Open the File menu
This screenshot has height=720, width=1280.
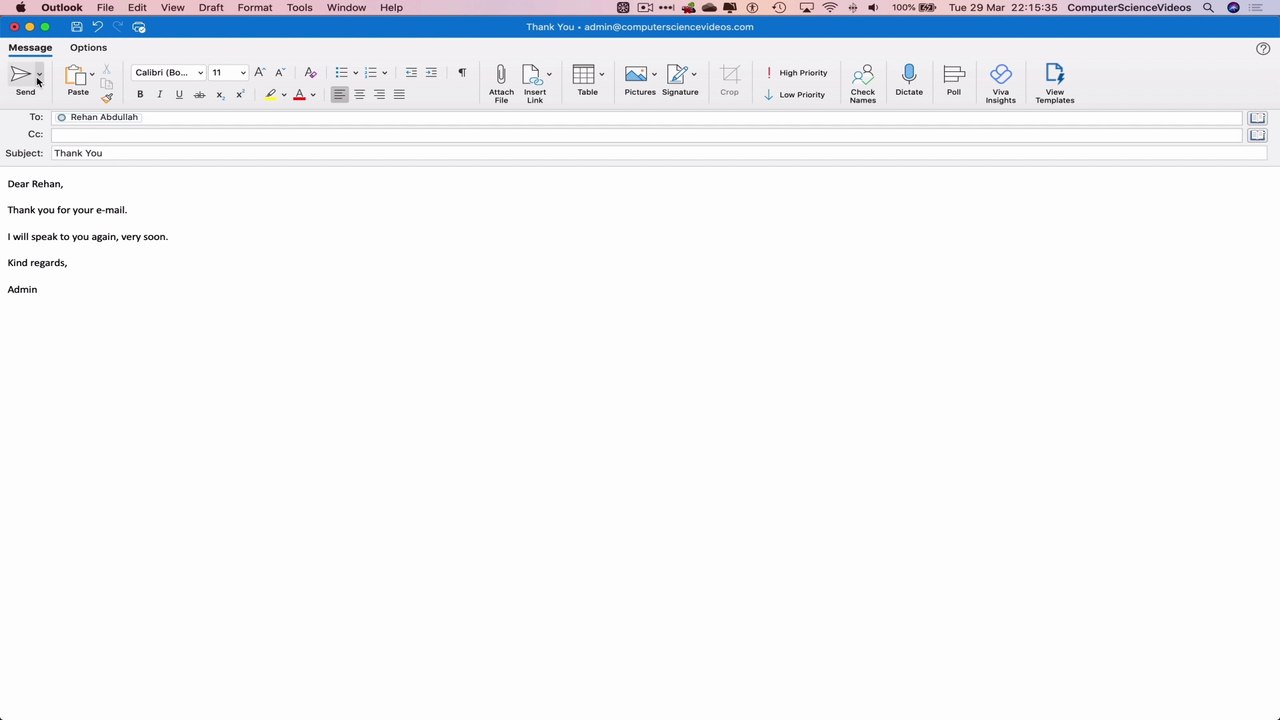[105, 7]
